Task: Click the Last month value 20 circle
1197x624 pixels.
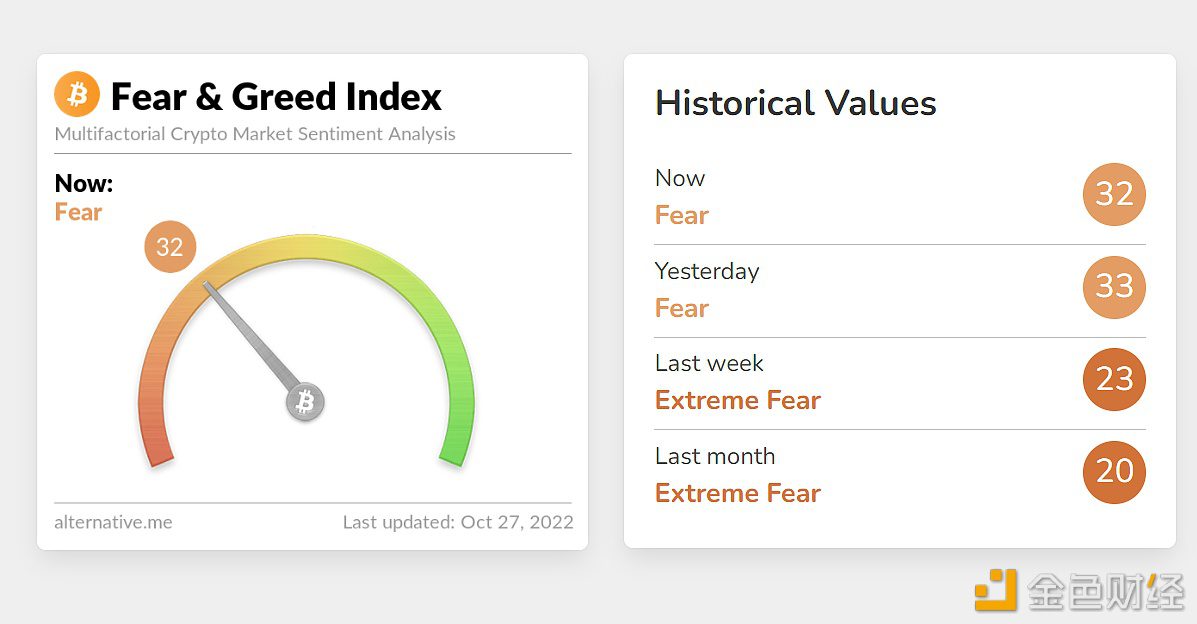Action: click(x=1114, y=471)
